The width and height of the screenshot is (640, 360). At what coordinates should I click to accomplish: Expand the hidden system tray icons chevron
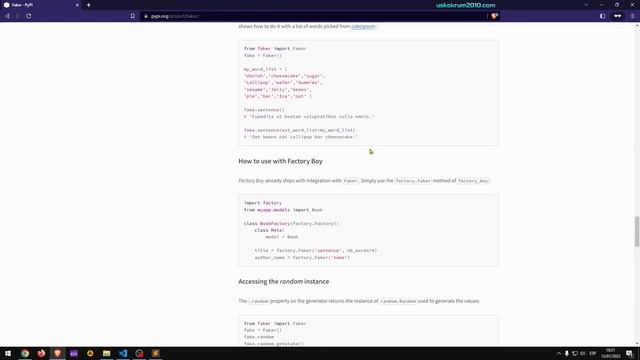[558, 353]
